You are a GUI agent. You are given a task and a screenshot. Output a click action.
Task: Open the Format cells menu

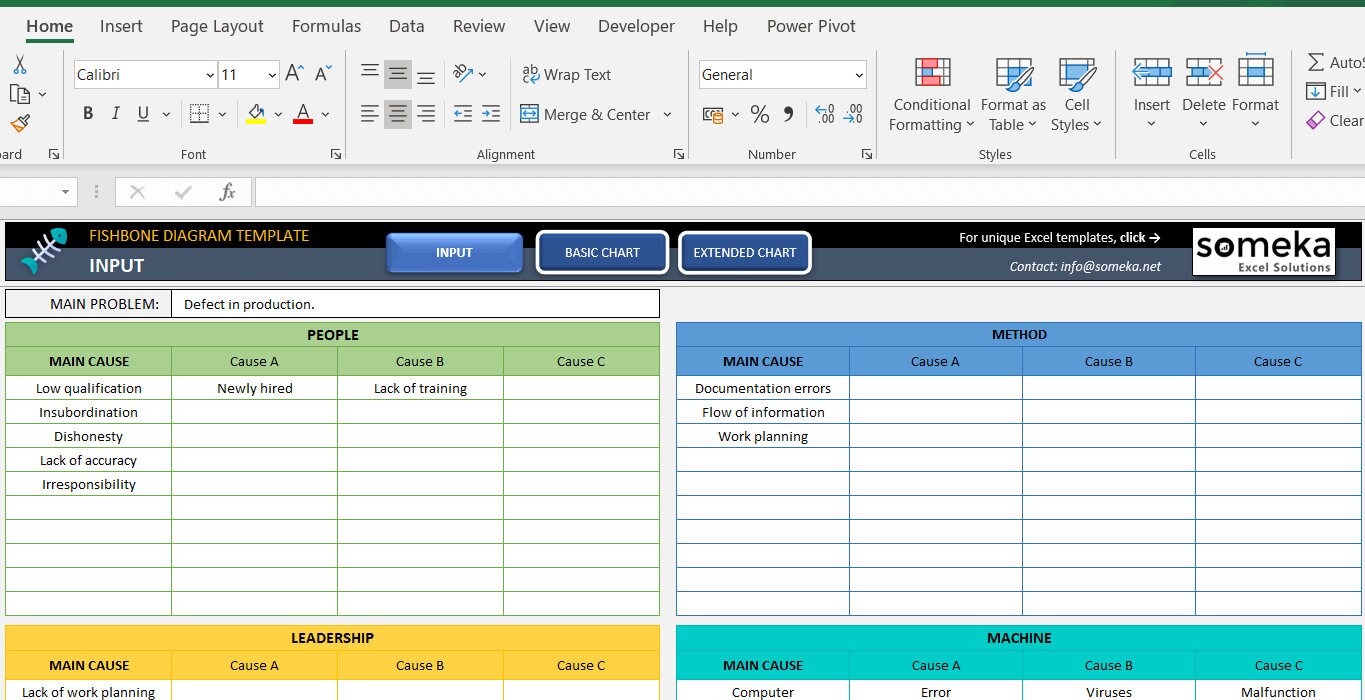[x=1255, y=94]
